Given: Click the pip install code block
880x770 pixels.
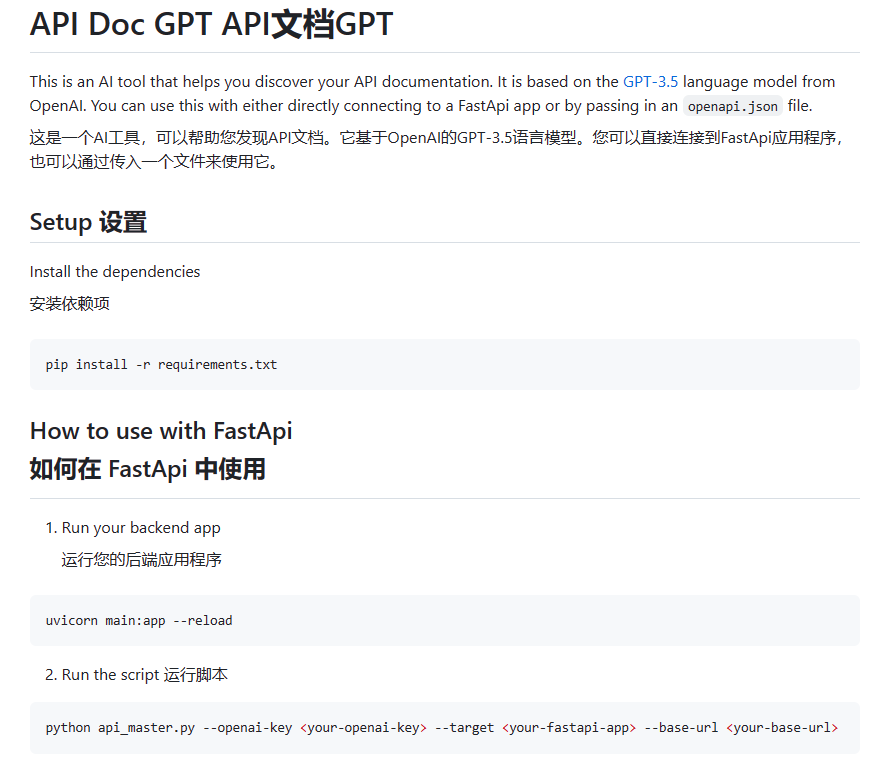Looking at the screenshot, I should [444, 364].
